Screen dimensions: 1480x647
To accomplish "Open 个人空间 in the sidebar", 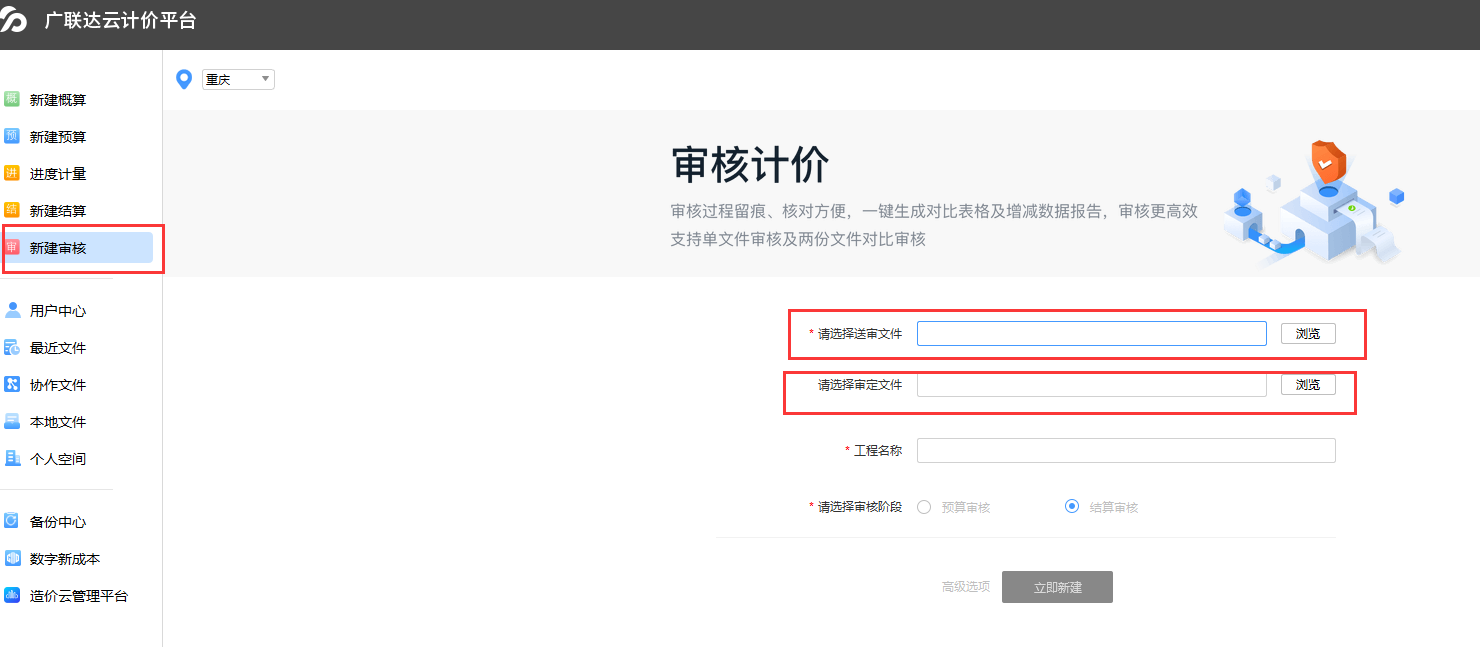I will (x=58, y=459).
